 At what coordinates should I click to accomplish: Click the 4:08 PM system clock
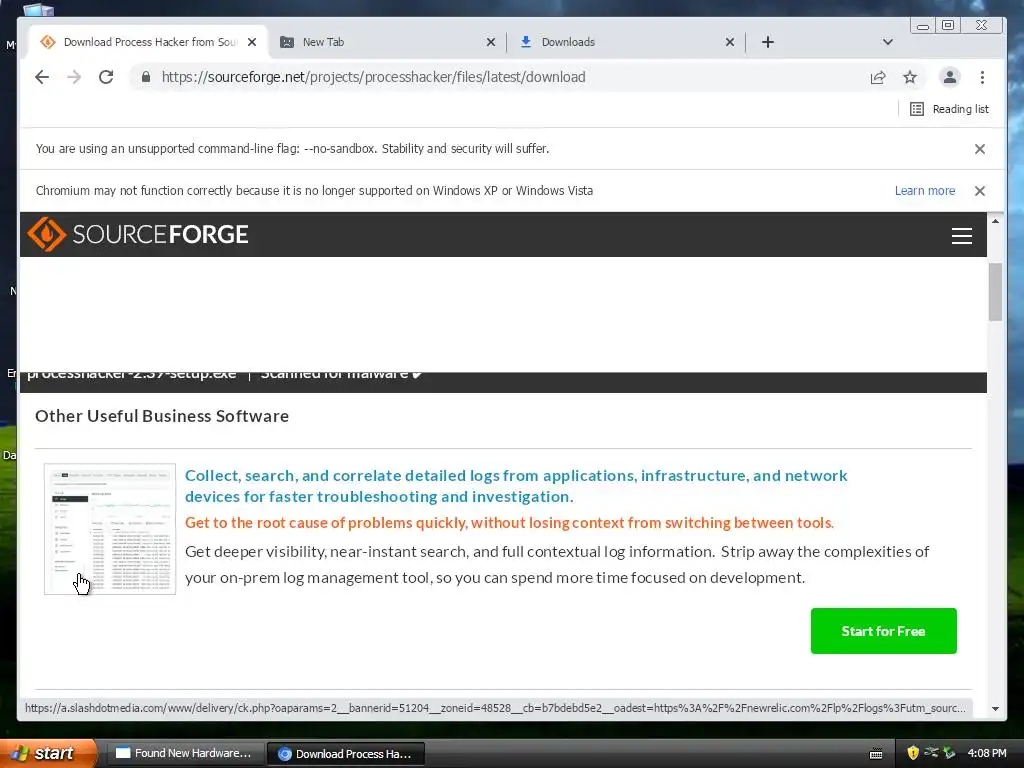987,754
